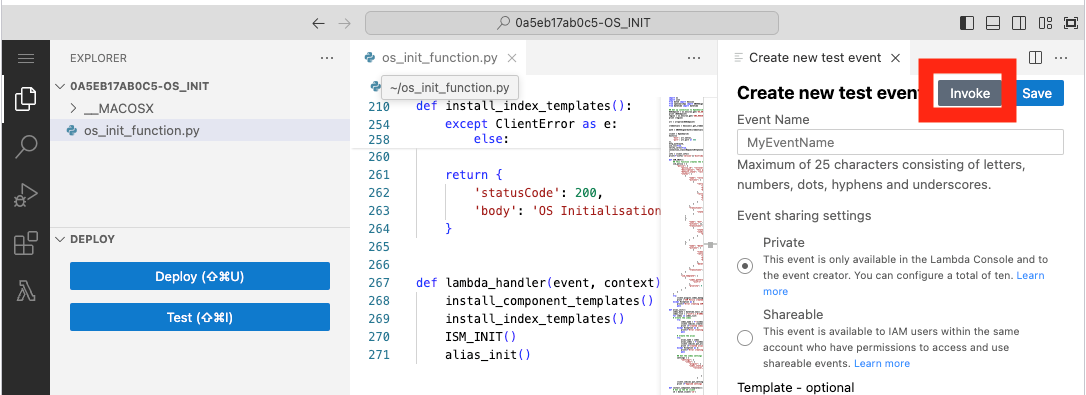Viewport: 1086px width, 395px height.
Task: Click the ISM_INIT() call line
Action: [481, 337]
